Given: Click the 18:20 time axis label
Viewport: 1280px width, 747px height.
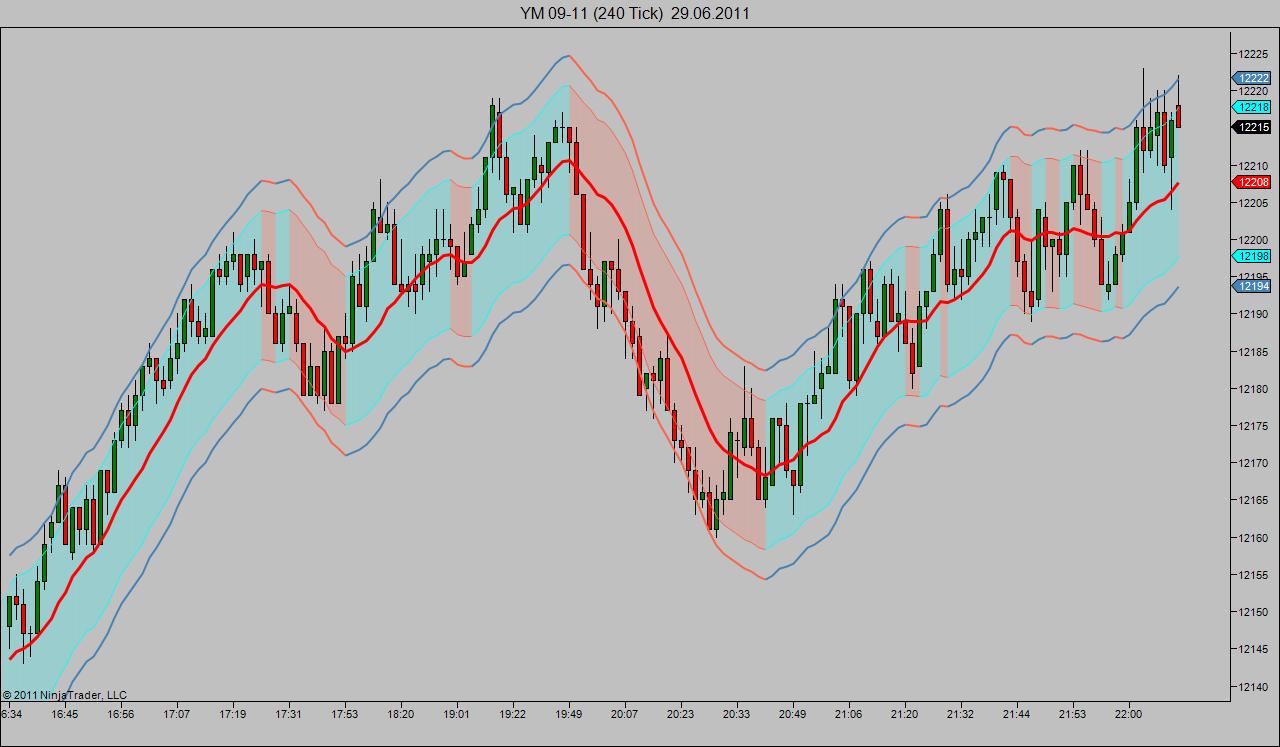Looking at the screenshot, I should [401, 715].
